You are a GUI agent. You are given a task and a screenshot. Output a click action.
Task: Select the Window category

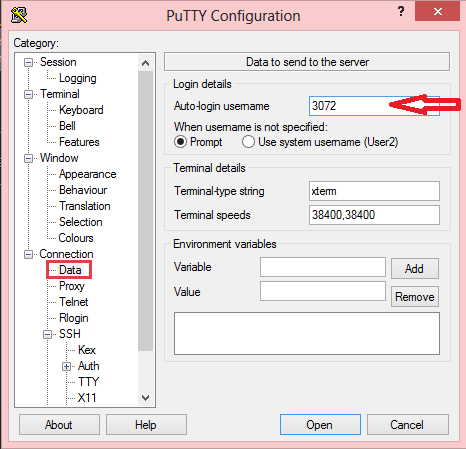pos(59,158)
